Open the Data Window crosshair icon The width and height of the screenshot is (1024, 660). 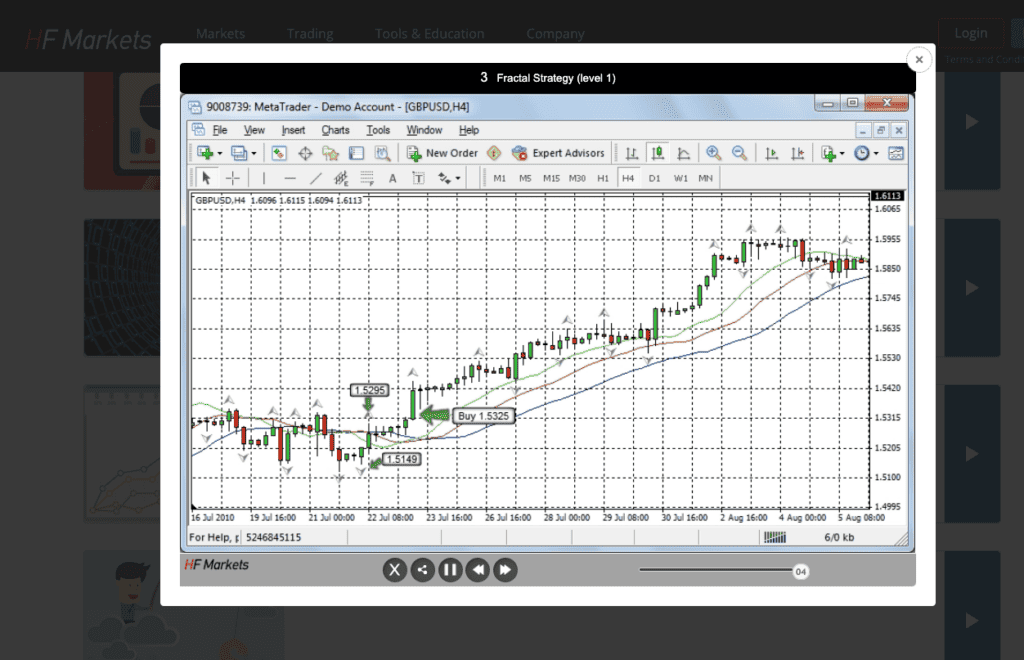305,153
